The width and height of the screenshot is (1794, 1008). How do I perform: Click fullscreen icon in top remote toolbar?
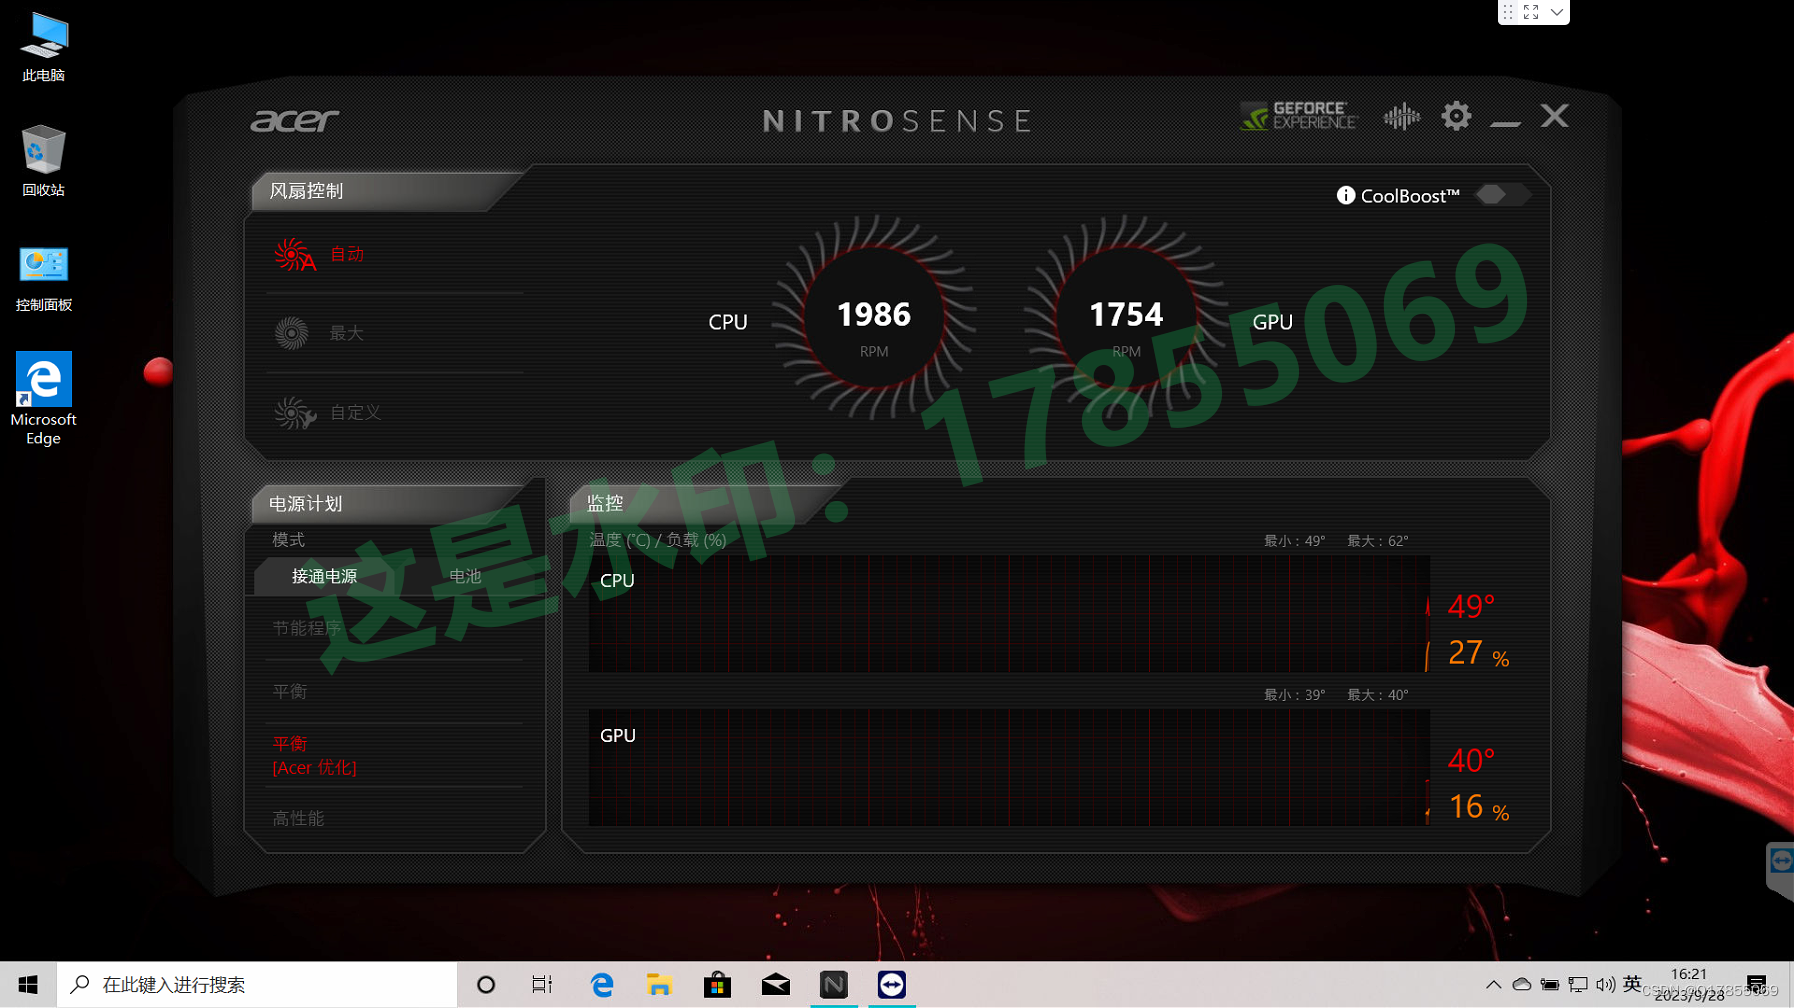click(x=1531, y=12)
